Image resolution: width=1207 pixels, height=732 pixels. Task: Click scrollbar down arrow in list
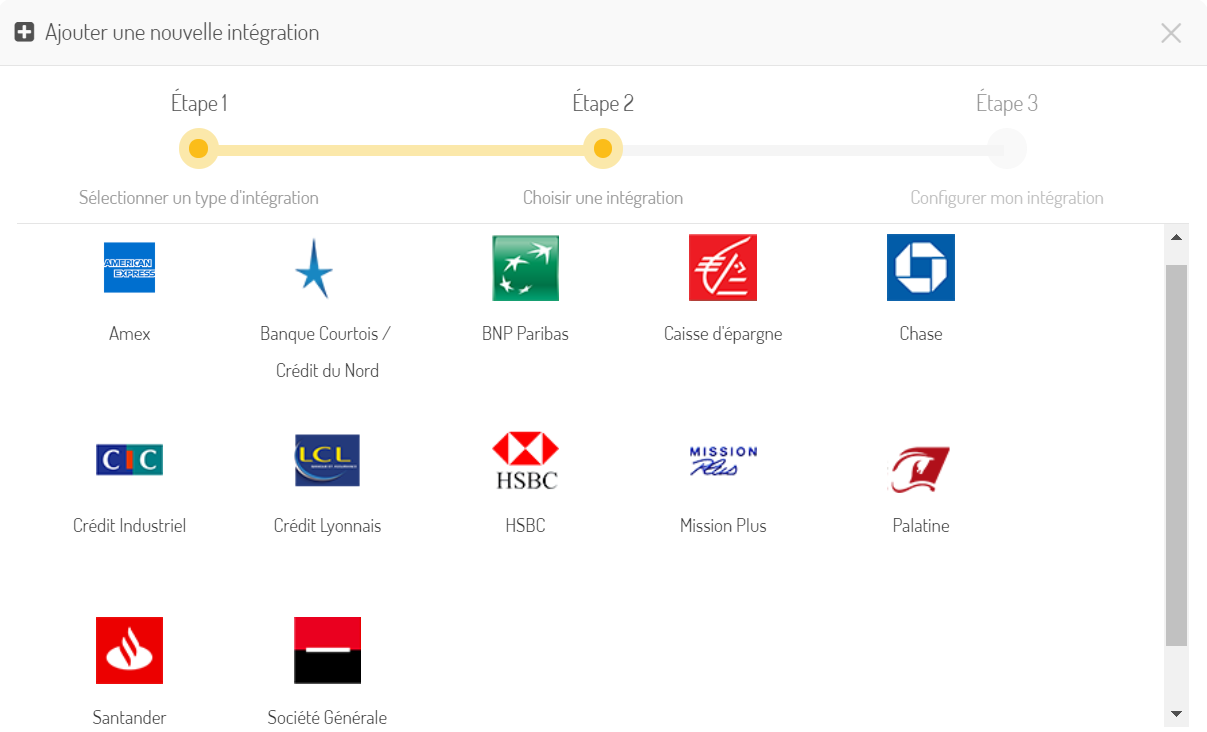(1176, 714)
